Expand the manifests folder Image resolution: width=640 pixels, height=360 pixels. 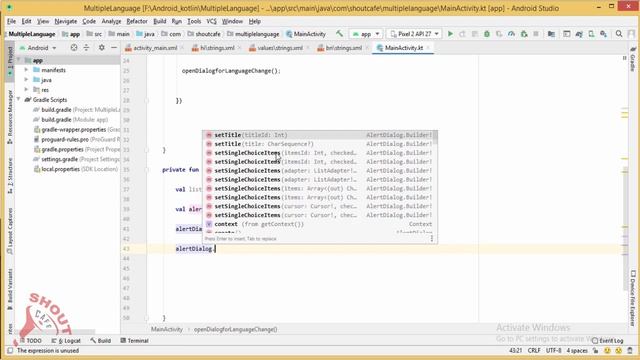coord(27,70)
